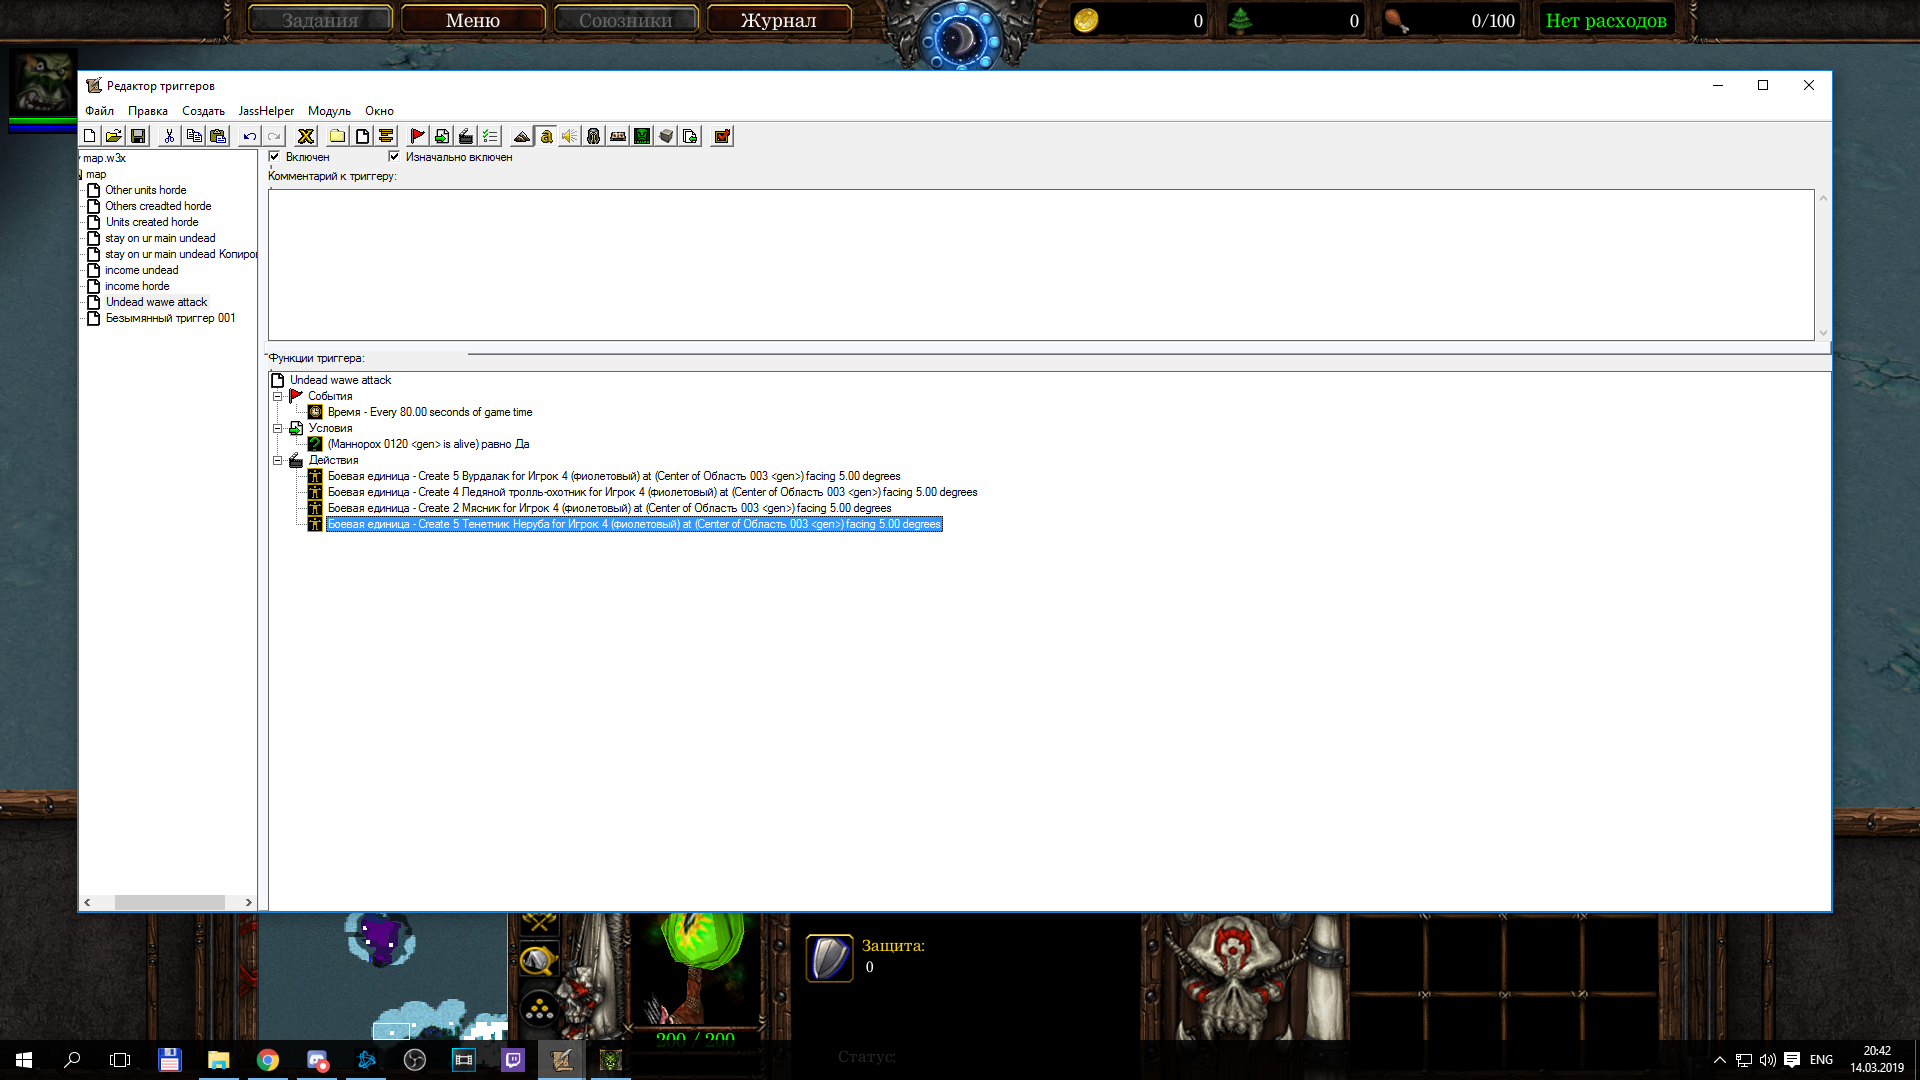Click the Журнал button in the game bar
This screenshot has height=1080, width=1920.
tap(778, 20)
